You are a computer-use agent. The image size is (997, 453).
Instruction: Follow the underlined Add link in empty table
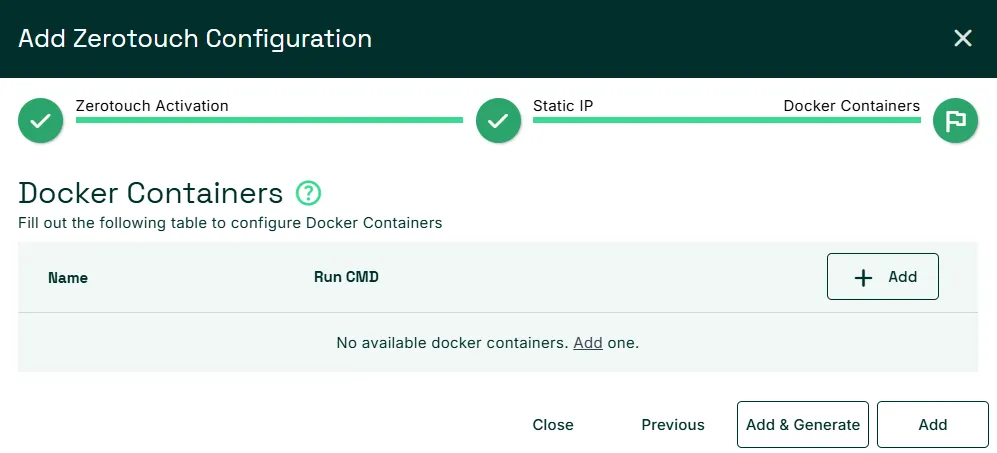pos(588,343)
